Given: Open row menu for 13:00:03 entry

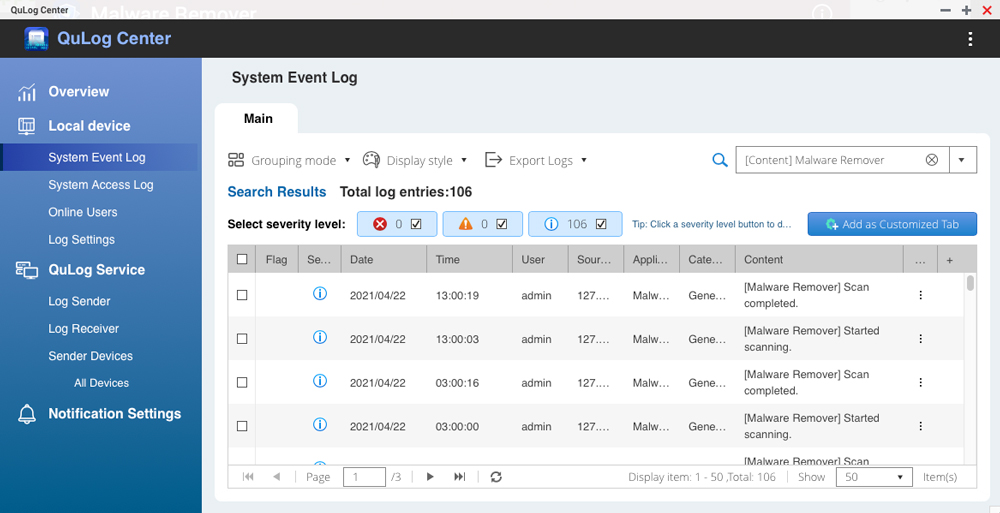Looking at the screenshot, I should tap(920, 339).
